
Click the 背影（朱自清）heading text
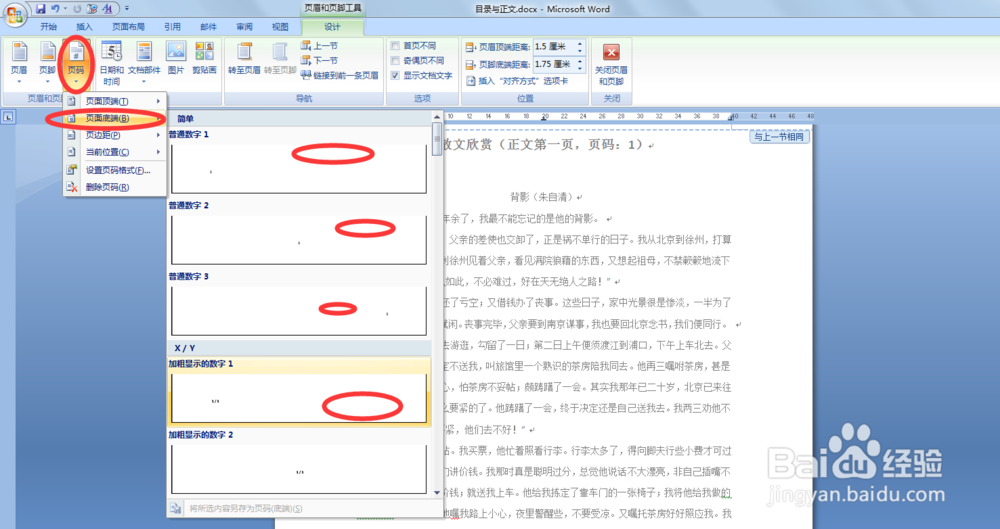click(x=543, y=197)
